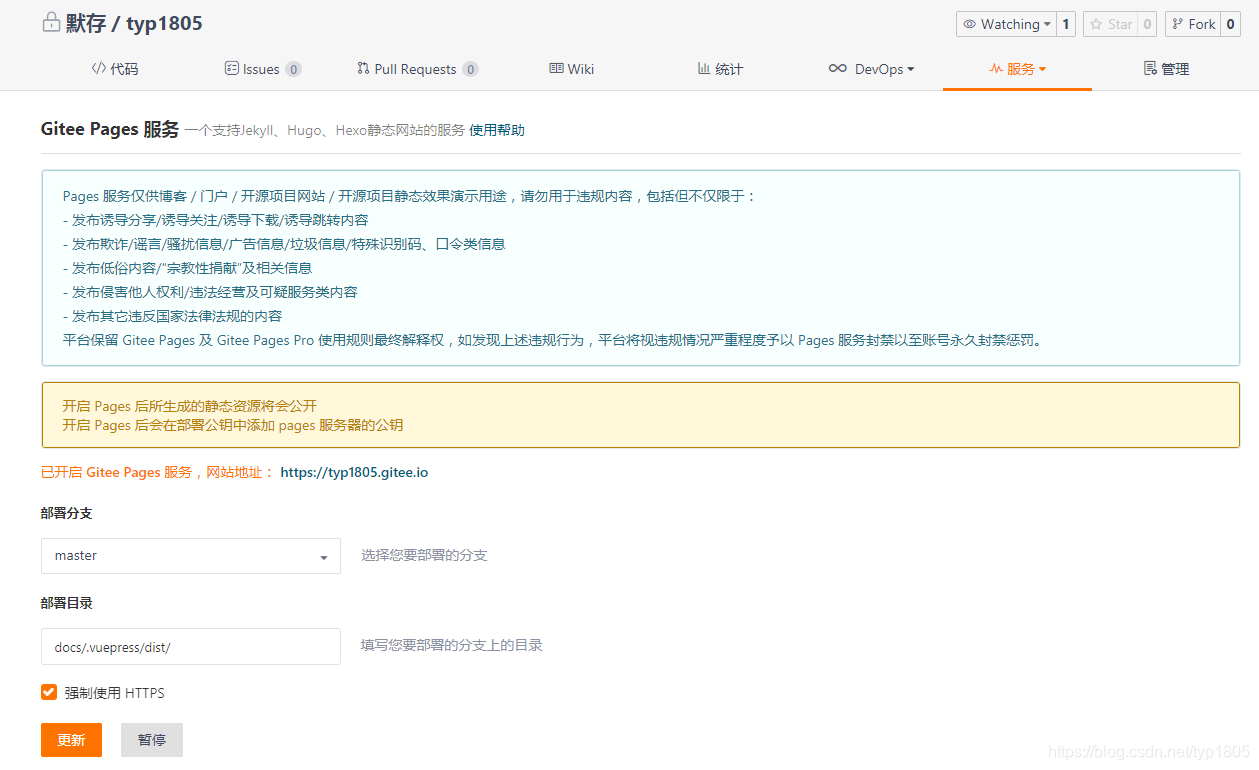Viewport: 1259px width, 770px height.
Task: Click the Gitee Pages 服务 heading
Action: [x=110, y=129]
